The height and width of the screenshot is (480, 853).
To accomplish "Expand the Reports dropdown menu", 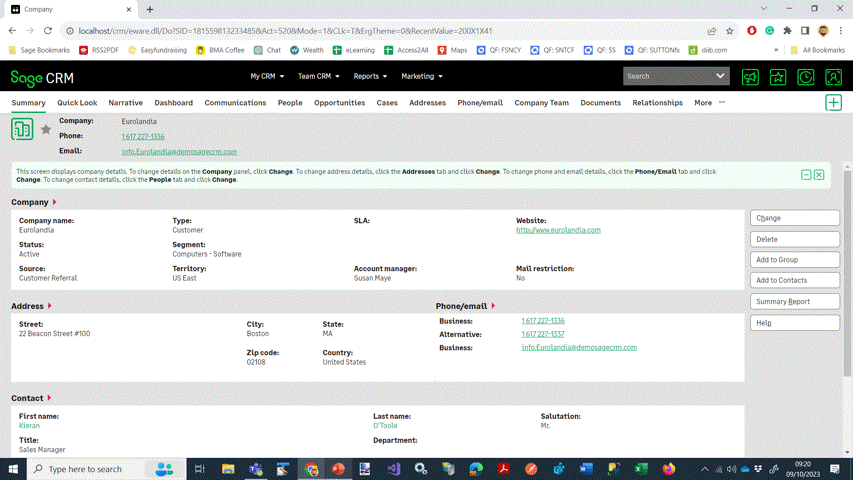I will 369,76.
